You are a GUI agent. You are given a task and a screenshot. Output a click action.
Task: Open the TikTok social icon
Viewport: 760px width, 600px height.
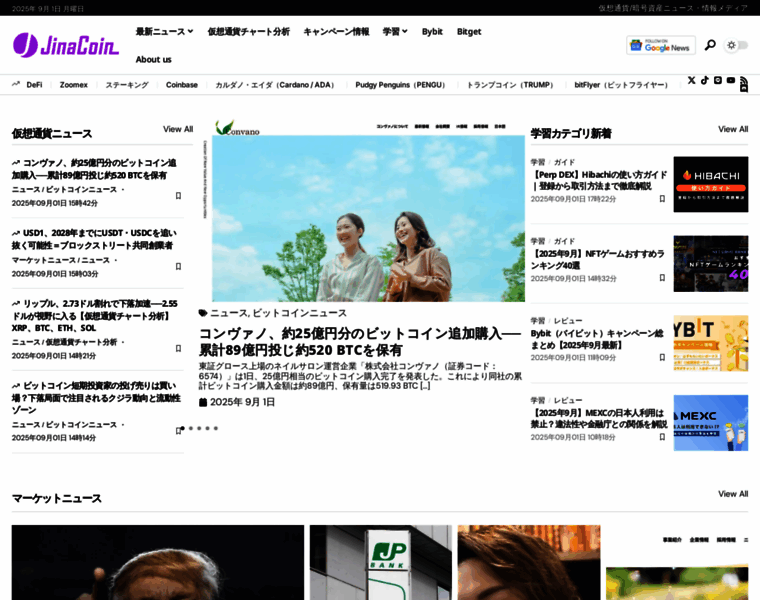pyautogui.click(x=705, y=80)
